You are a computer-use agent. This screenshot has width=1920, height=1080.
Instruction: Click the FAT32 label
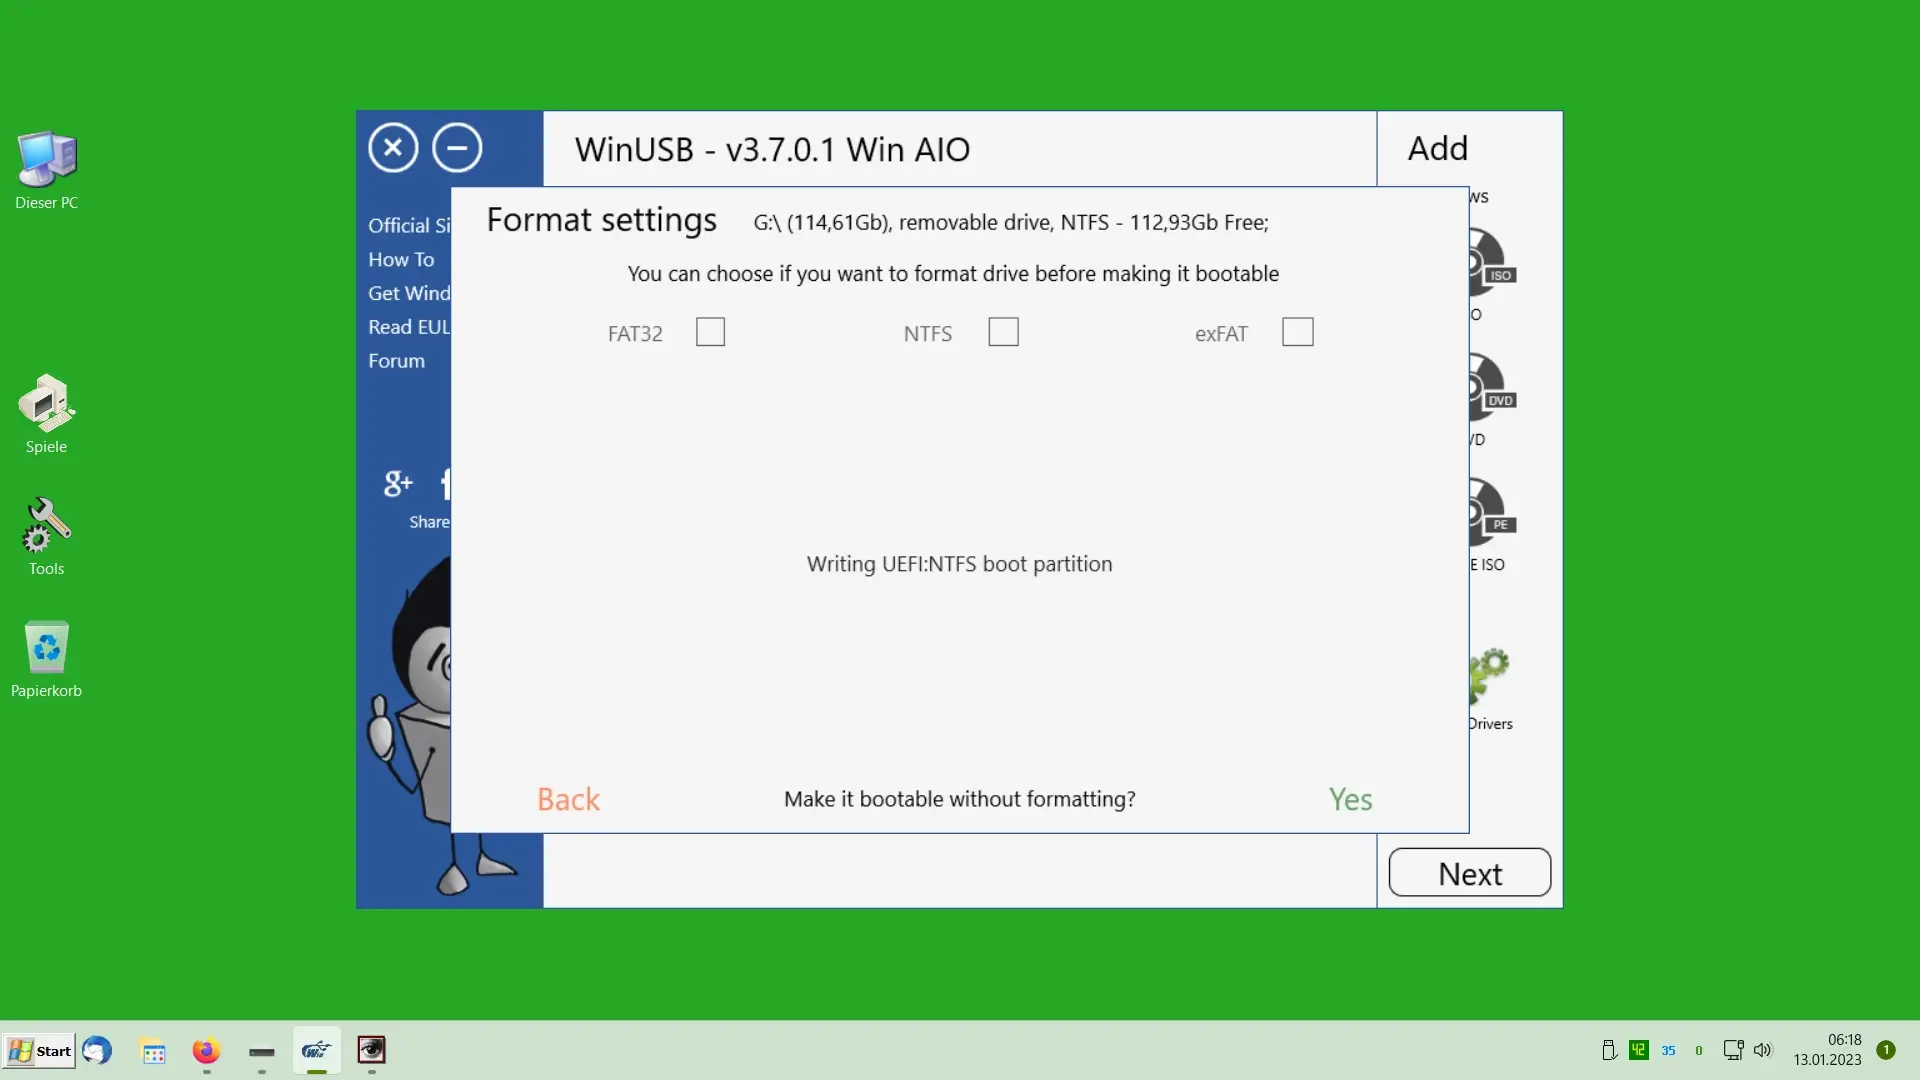click(x=635, y=334)
